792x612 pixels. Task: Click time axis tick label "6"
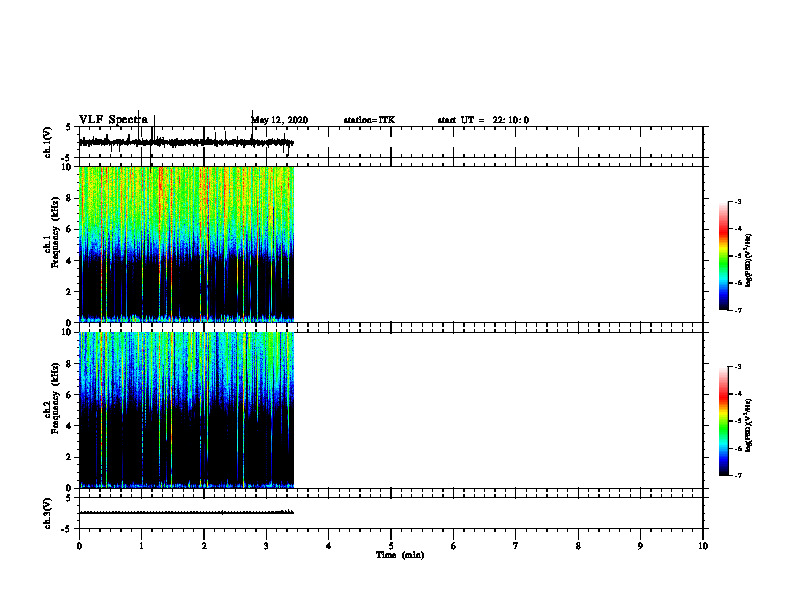tap(454, 546)
